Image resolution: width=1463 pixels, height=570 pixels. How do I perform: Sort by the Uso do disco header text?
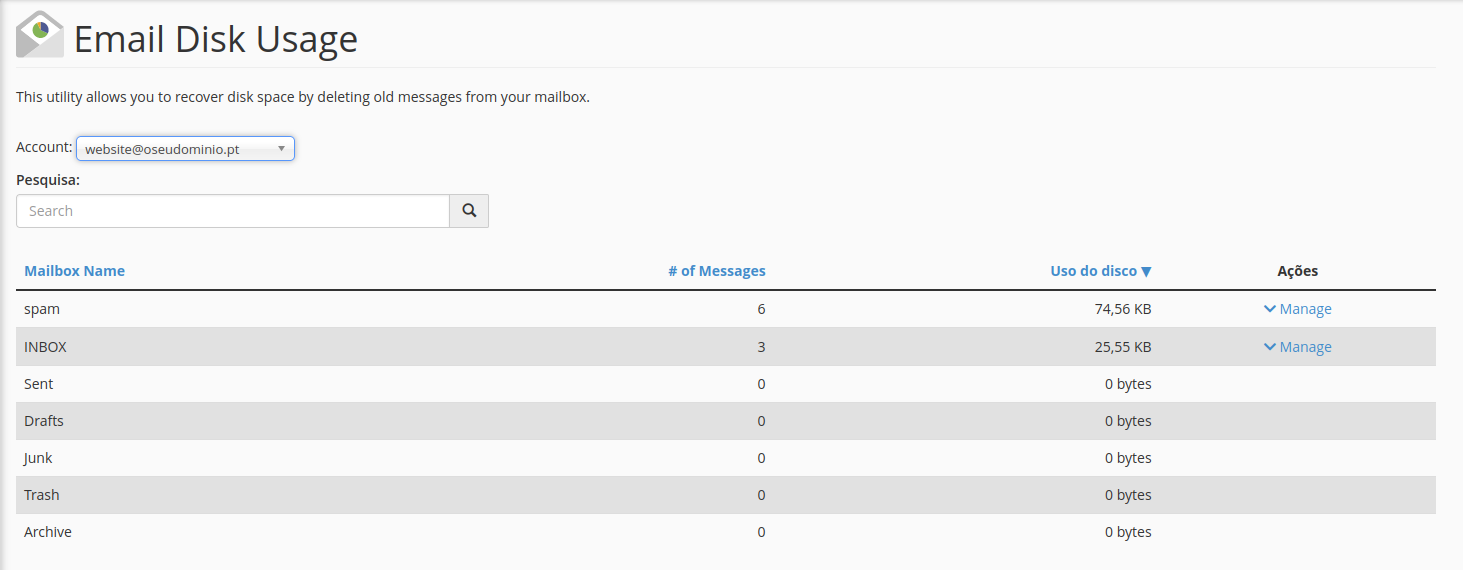(x=1093, y=271)
